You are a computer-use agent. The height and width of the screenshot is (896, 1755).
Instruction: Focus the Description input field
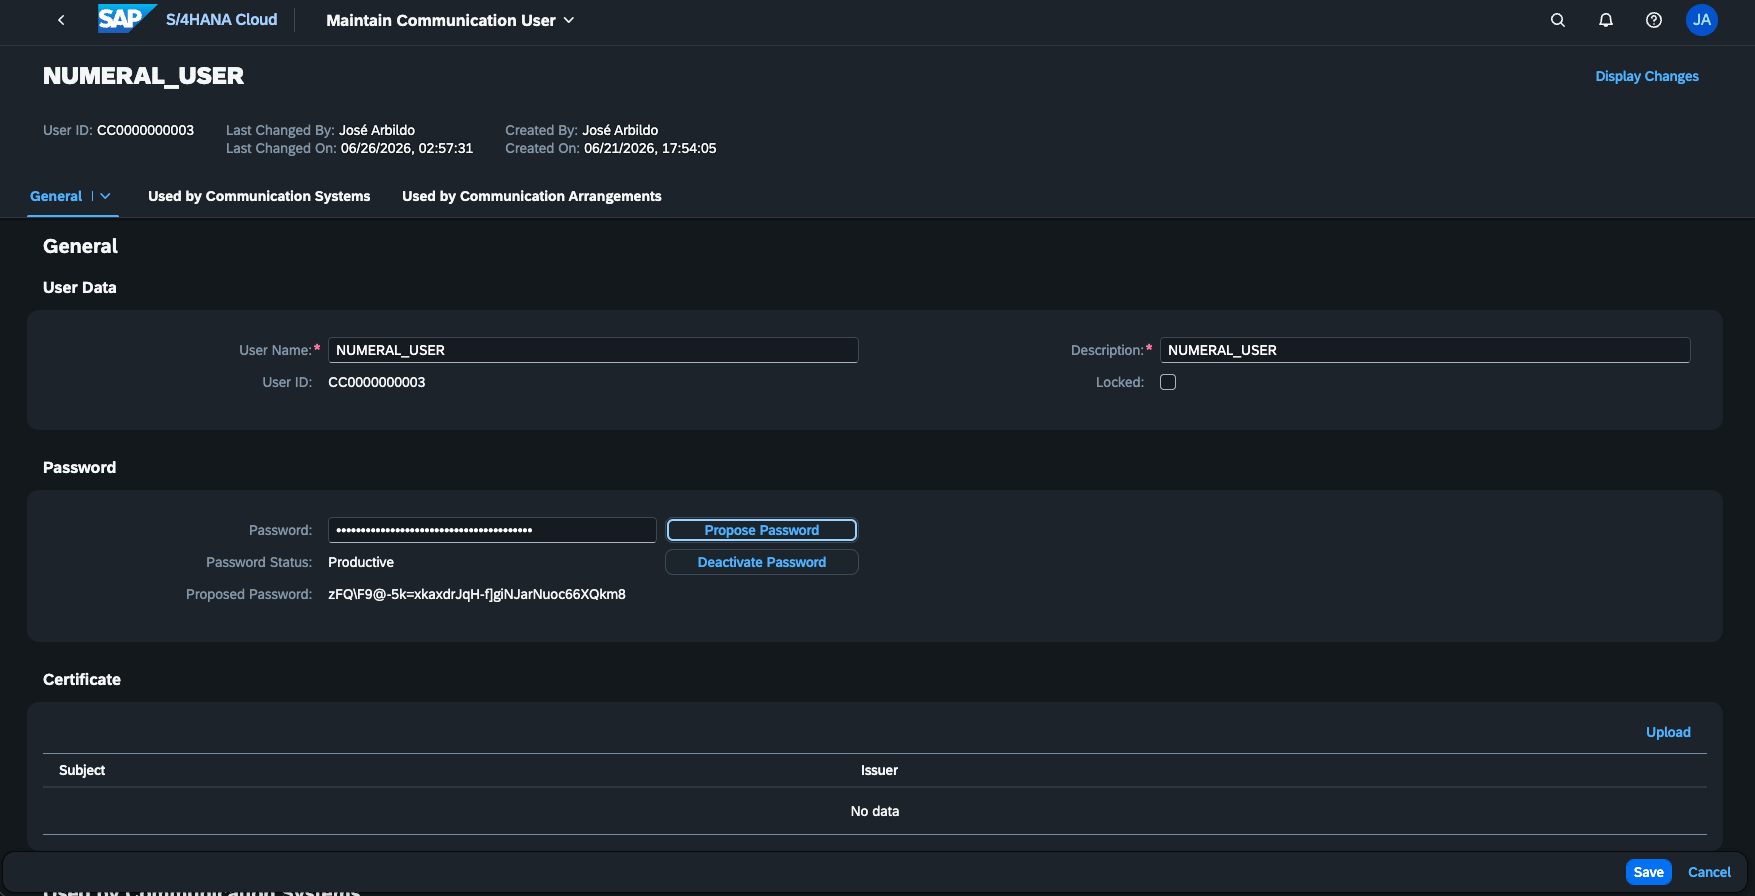click(x=1425, y=350)
